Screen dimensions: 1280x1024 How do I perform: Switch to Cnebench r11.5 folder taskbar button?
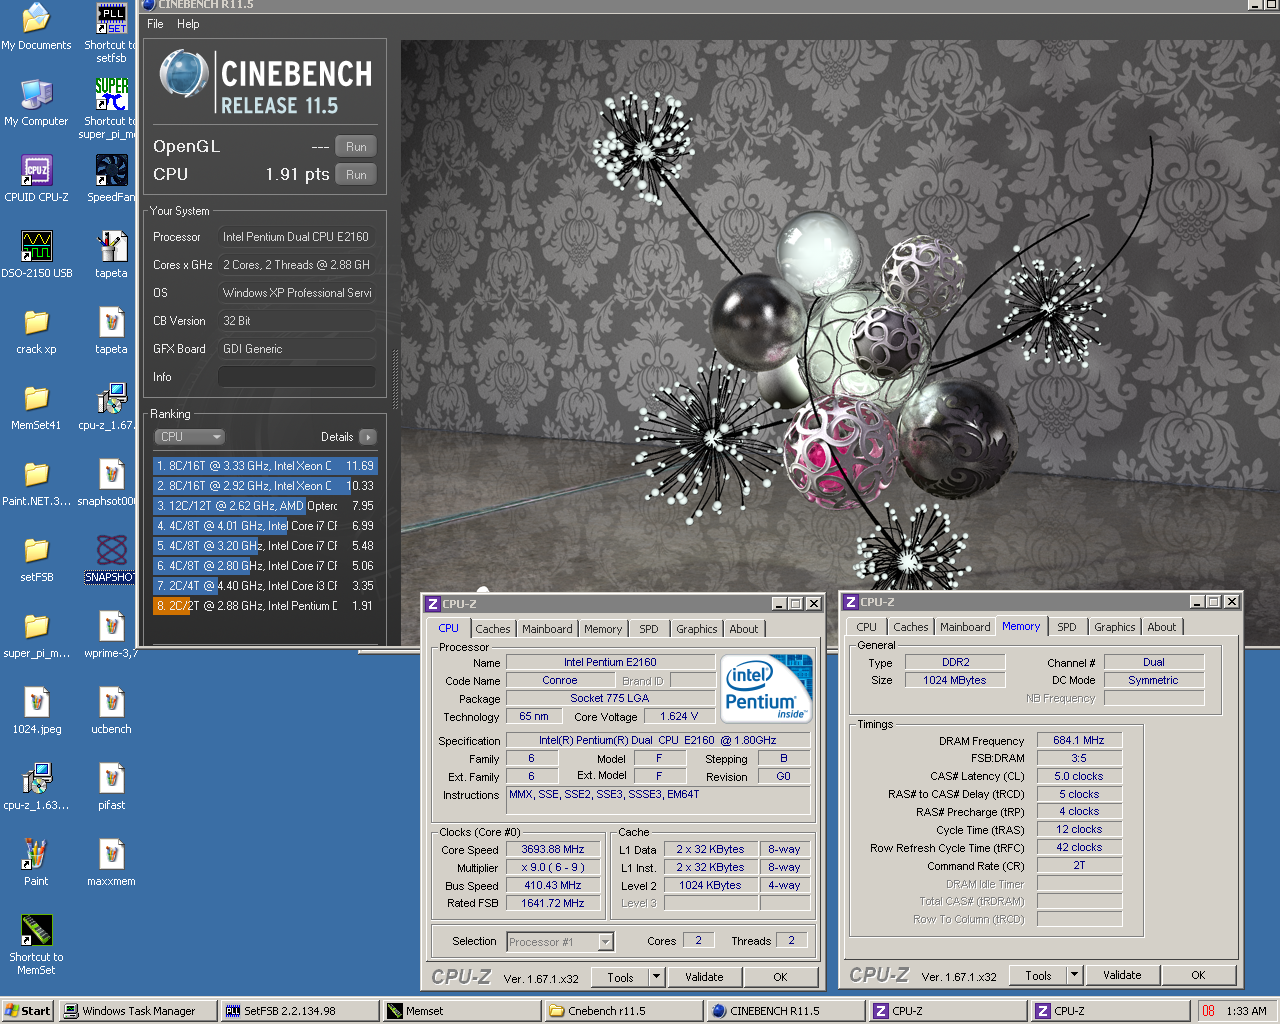tap(624, 1011)
